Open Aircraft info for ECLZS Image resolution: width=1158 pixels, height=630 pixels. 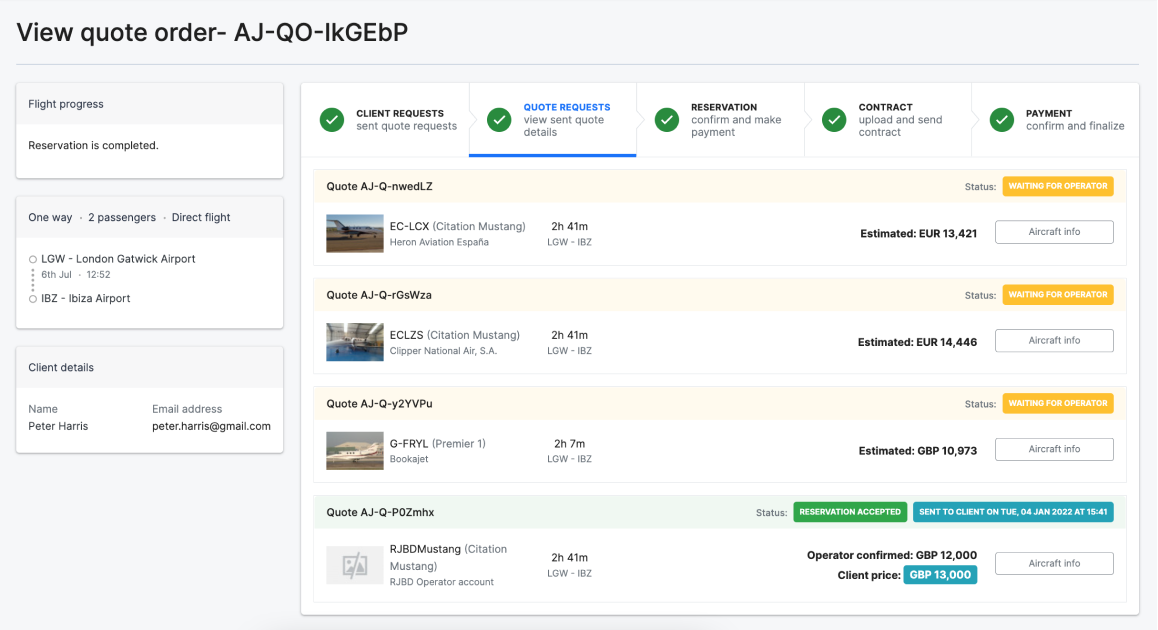coord(1054,341)
